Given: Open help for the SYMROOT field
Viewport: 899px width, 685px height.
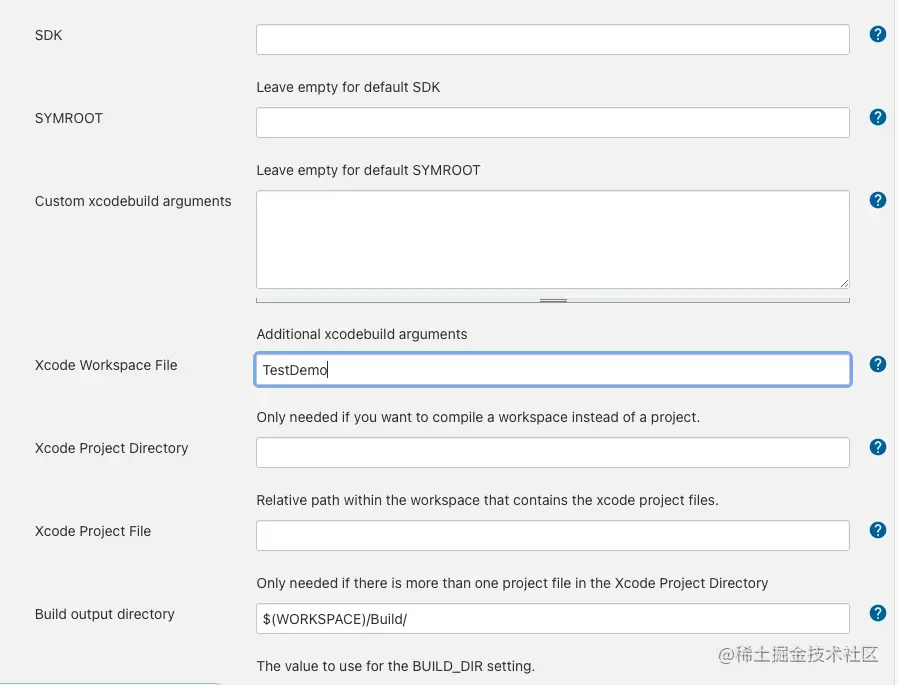Looking at the screenshot, I should point(878,117).
